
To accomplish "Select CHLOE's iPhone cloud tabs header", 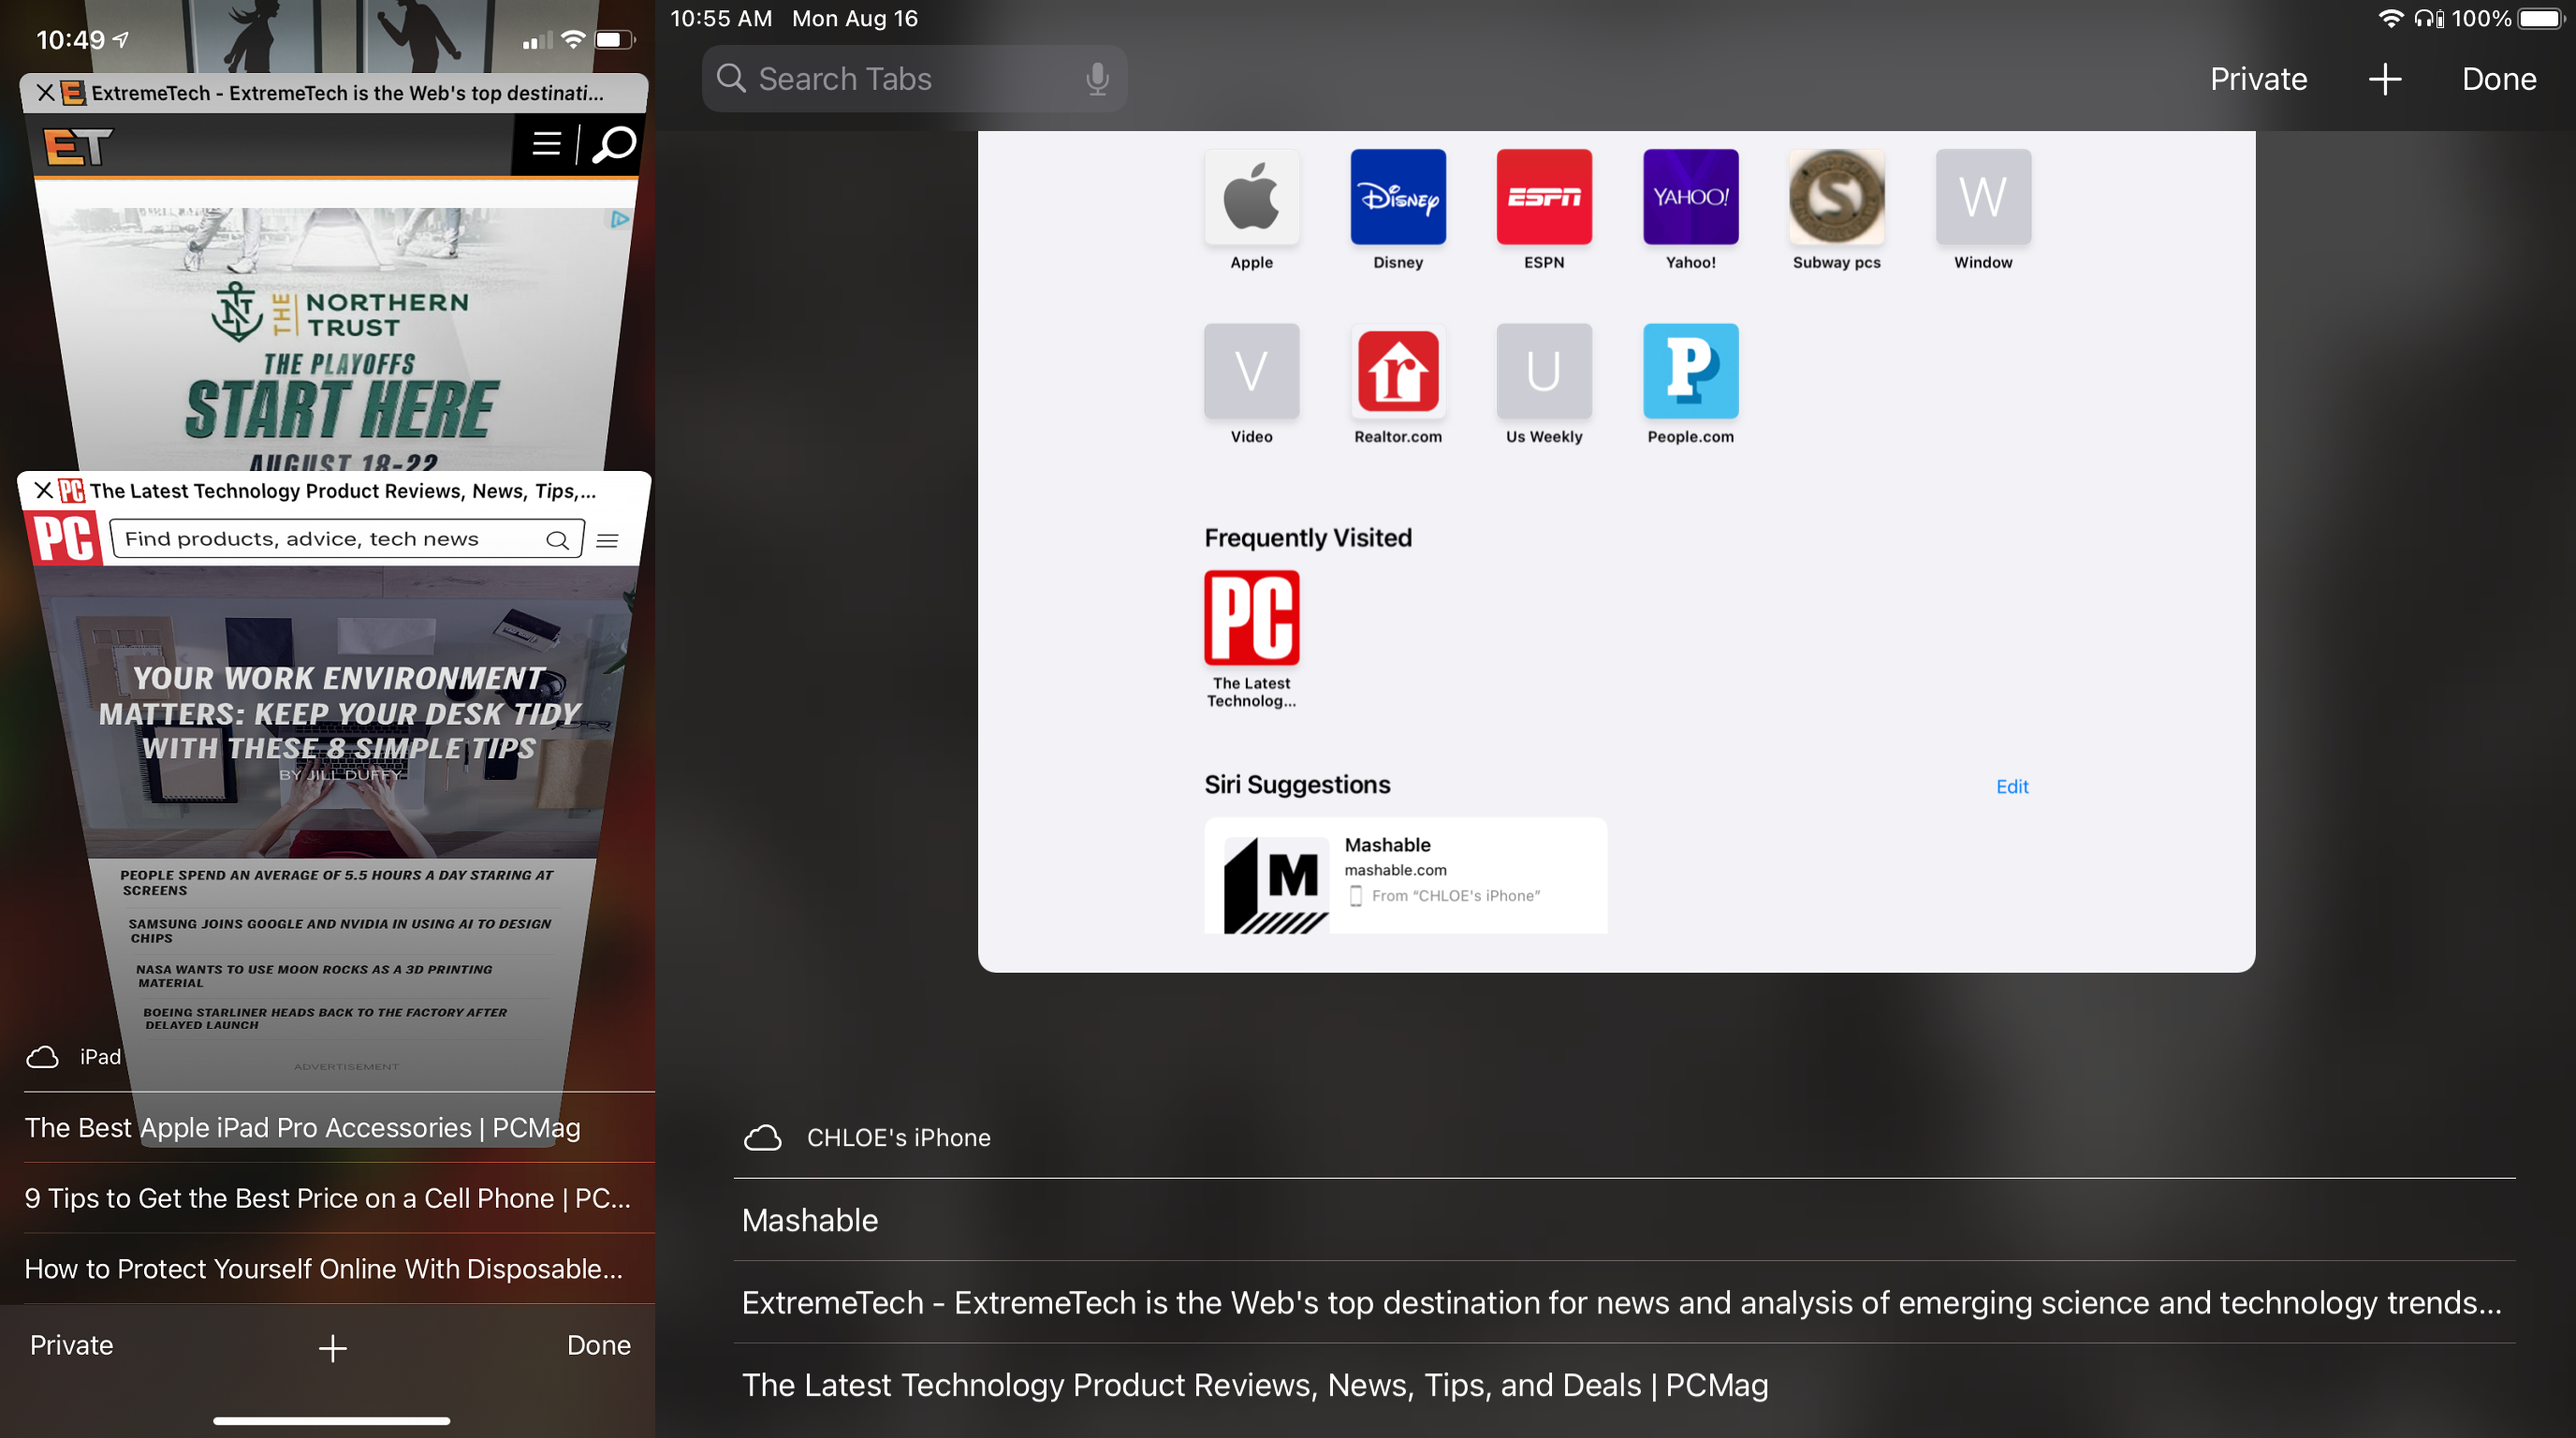I will point(867,1137).
